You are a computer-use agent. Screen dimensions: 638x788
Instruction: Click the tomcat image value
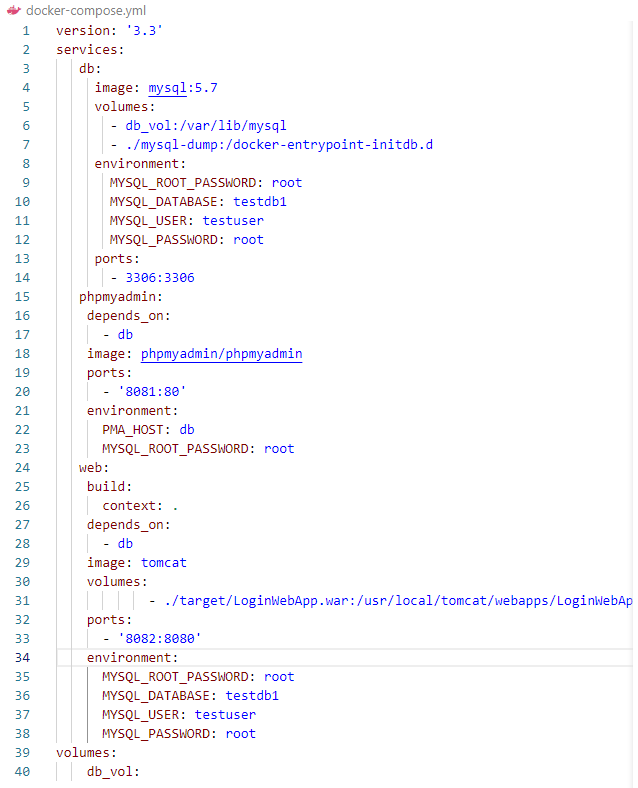pyautogui.click(x=164, y=563)
